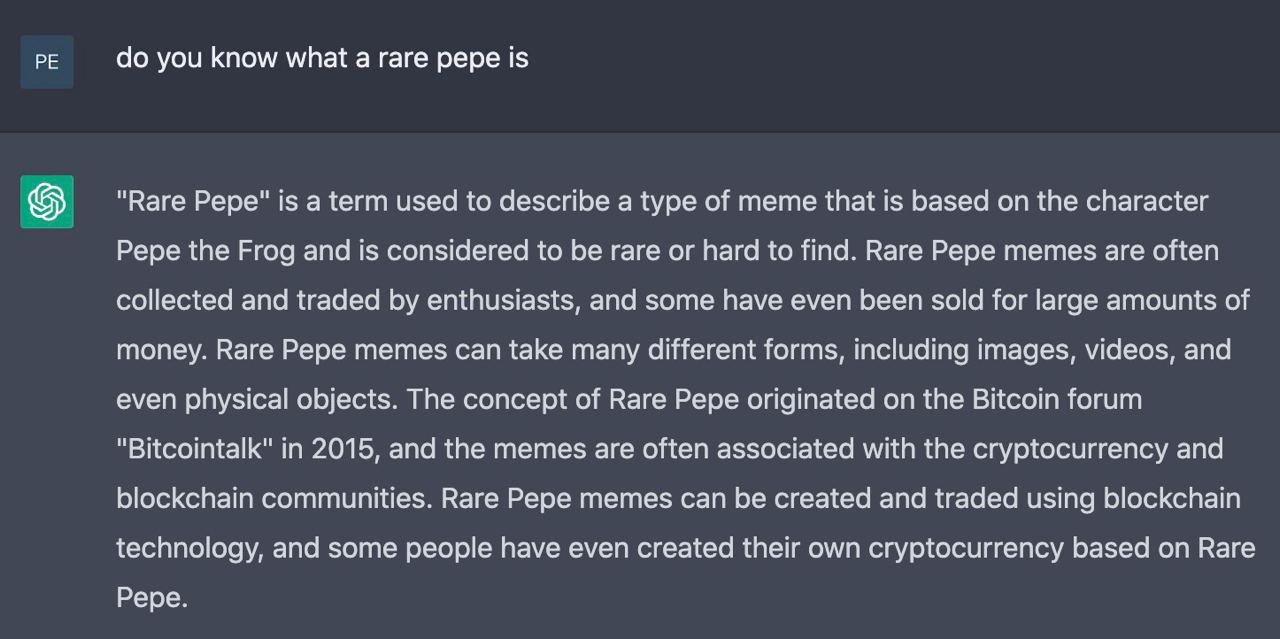Select the user message about rare pepe
Screen dimensions: 1280x639
tap(322, 58)
